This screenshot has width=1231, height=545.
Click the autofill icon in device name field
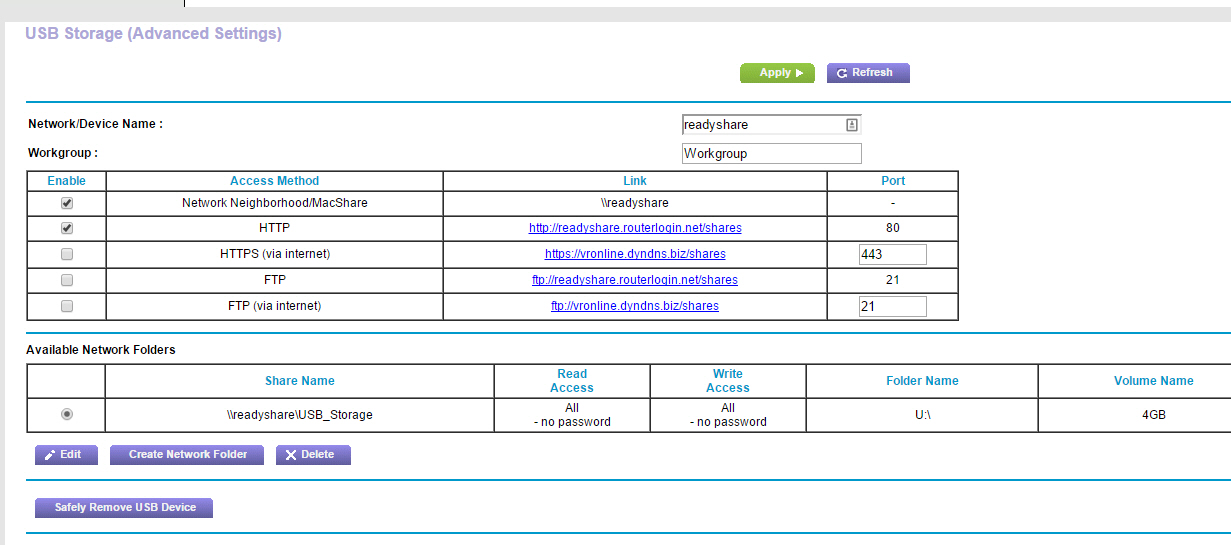click(851, 125)
